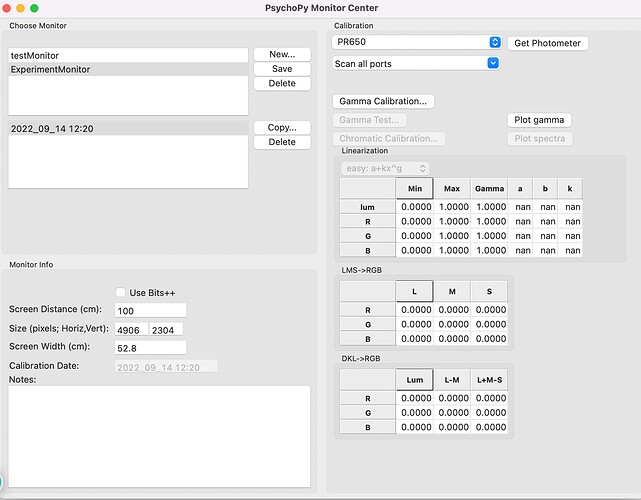Click the L column header in LMS->RGB
641x500 pixels.
[415, 291]
